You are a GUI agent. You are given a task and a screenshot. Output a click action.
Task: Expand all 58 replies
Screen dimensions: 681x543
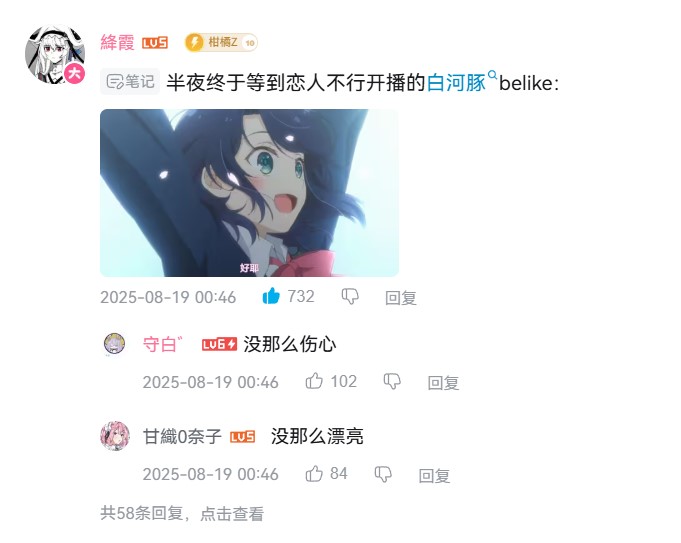tap(182, 513)
